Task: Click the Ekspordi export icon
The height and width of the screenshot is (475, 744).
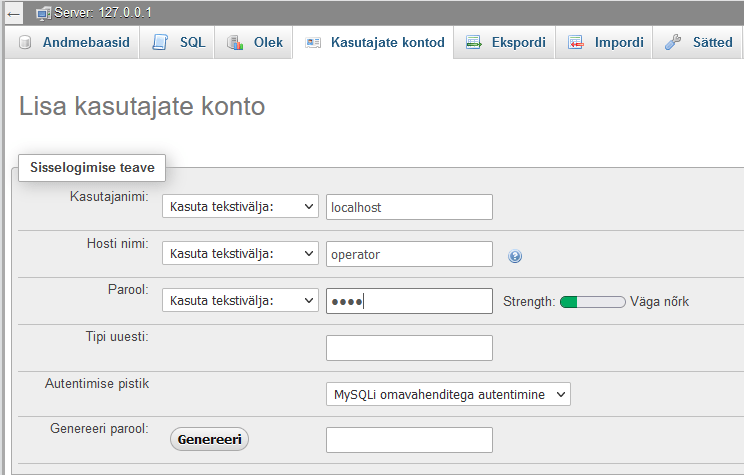Action: [x=474, y=43]
